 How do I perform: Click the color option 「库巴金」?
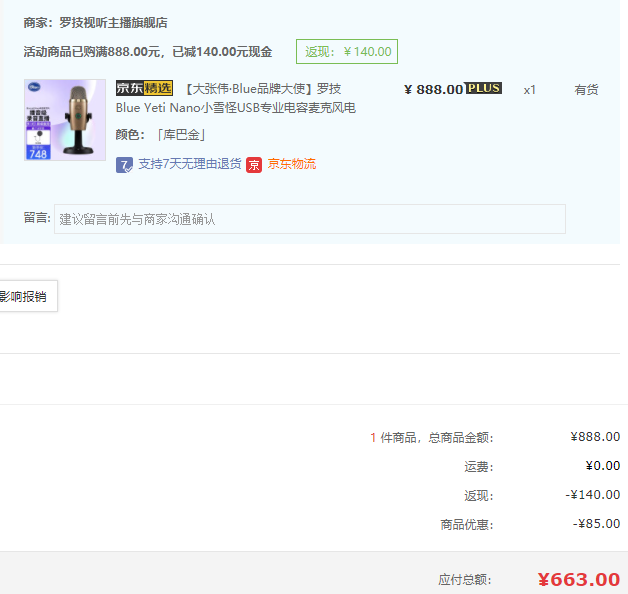181,135
